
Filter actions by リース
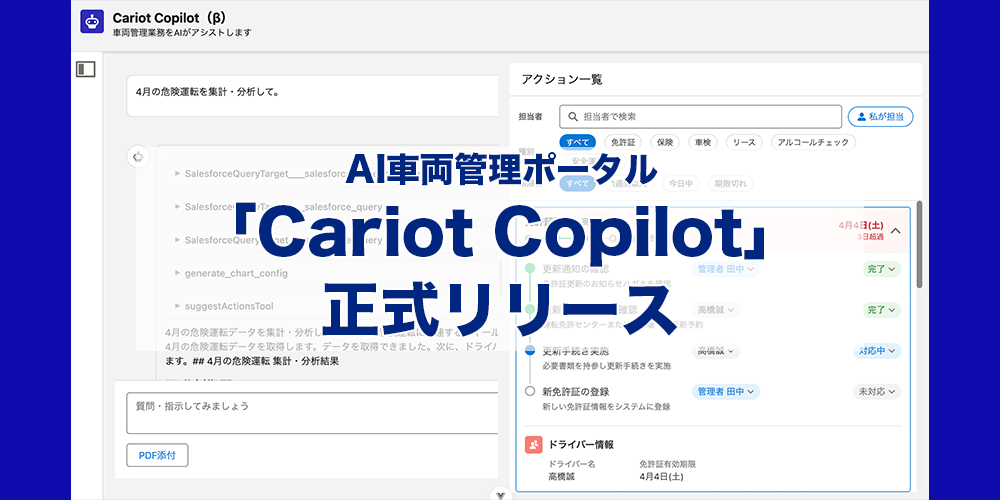coord(744,142)
